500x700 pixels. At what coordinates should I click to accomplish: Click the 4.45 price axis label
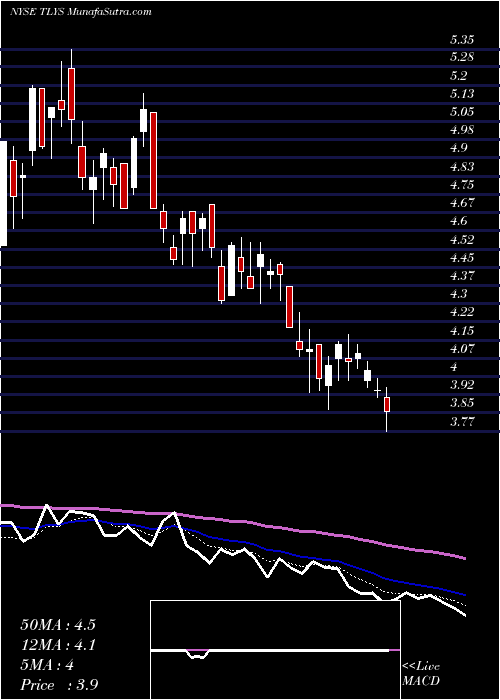pos(462,258)
